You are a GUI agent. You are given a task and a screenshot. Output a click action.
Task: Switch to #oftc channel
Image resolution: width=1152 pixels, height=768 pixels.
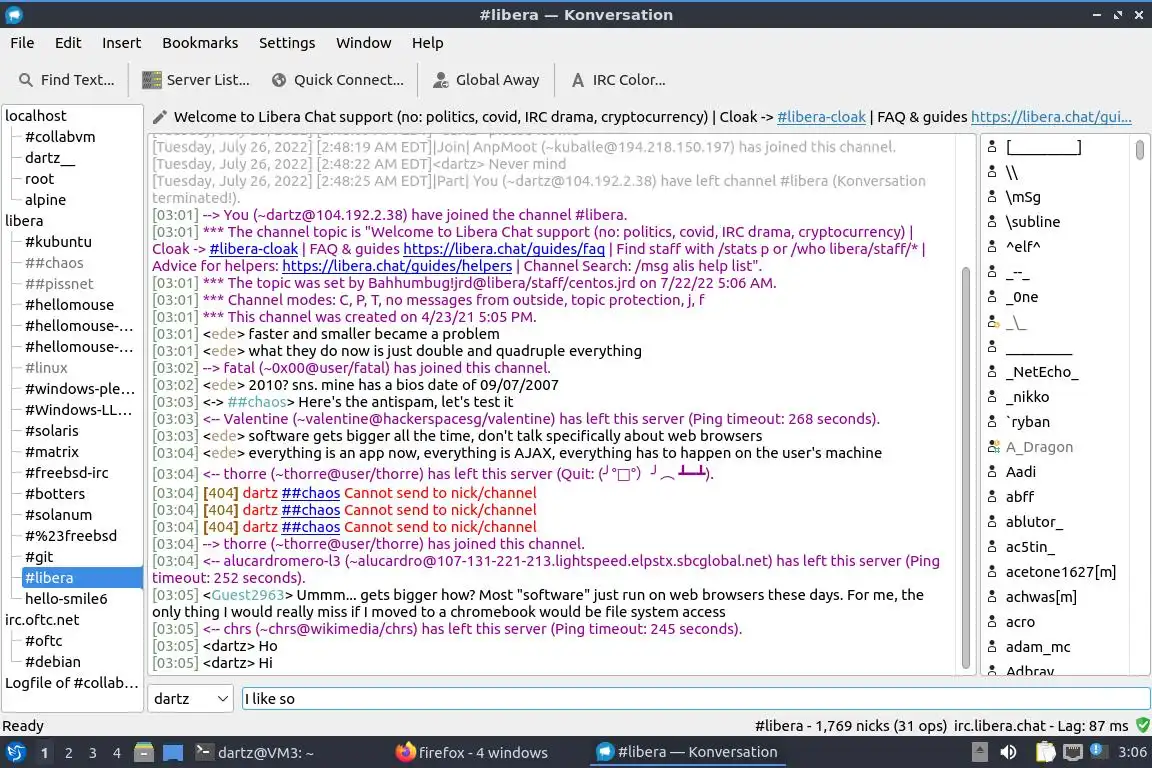(43, 641)
